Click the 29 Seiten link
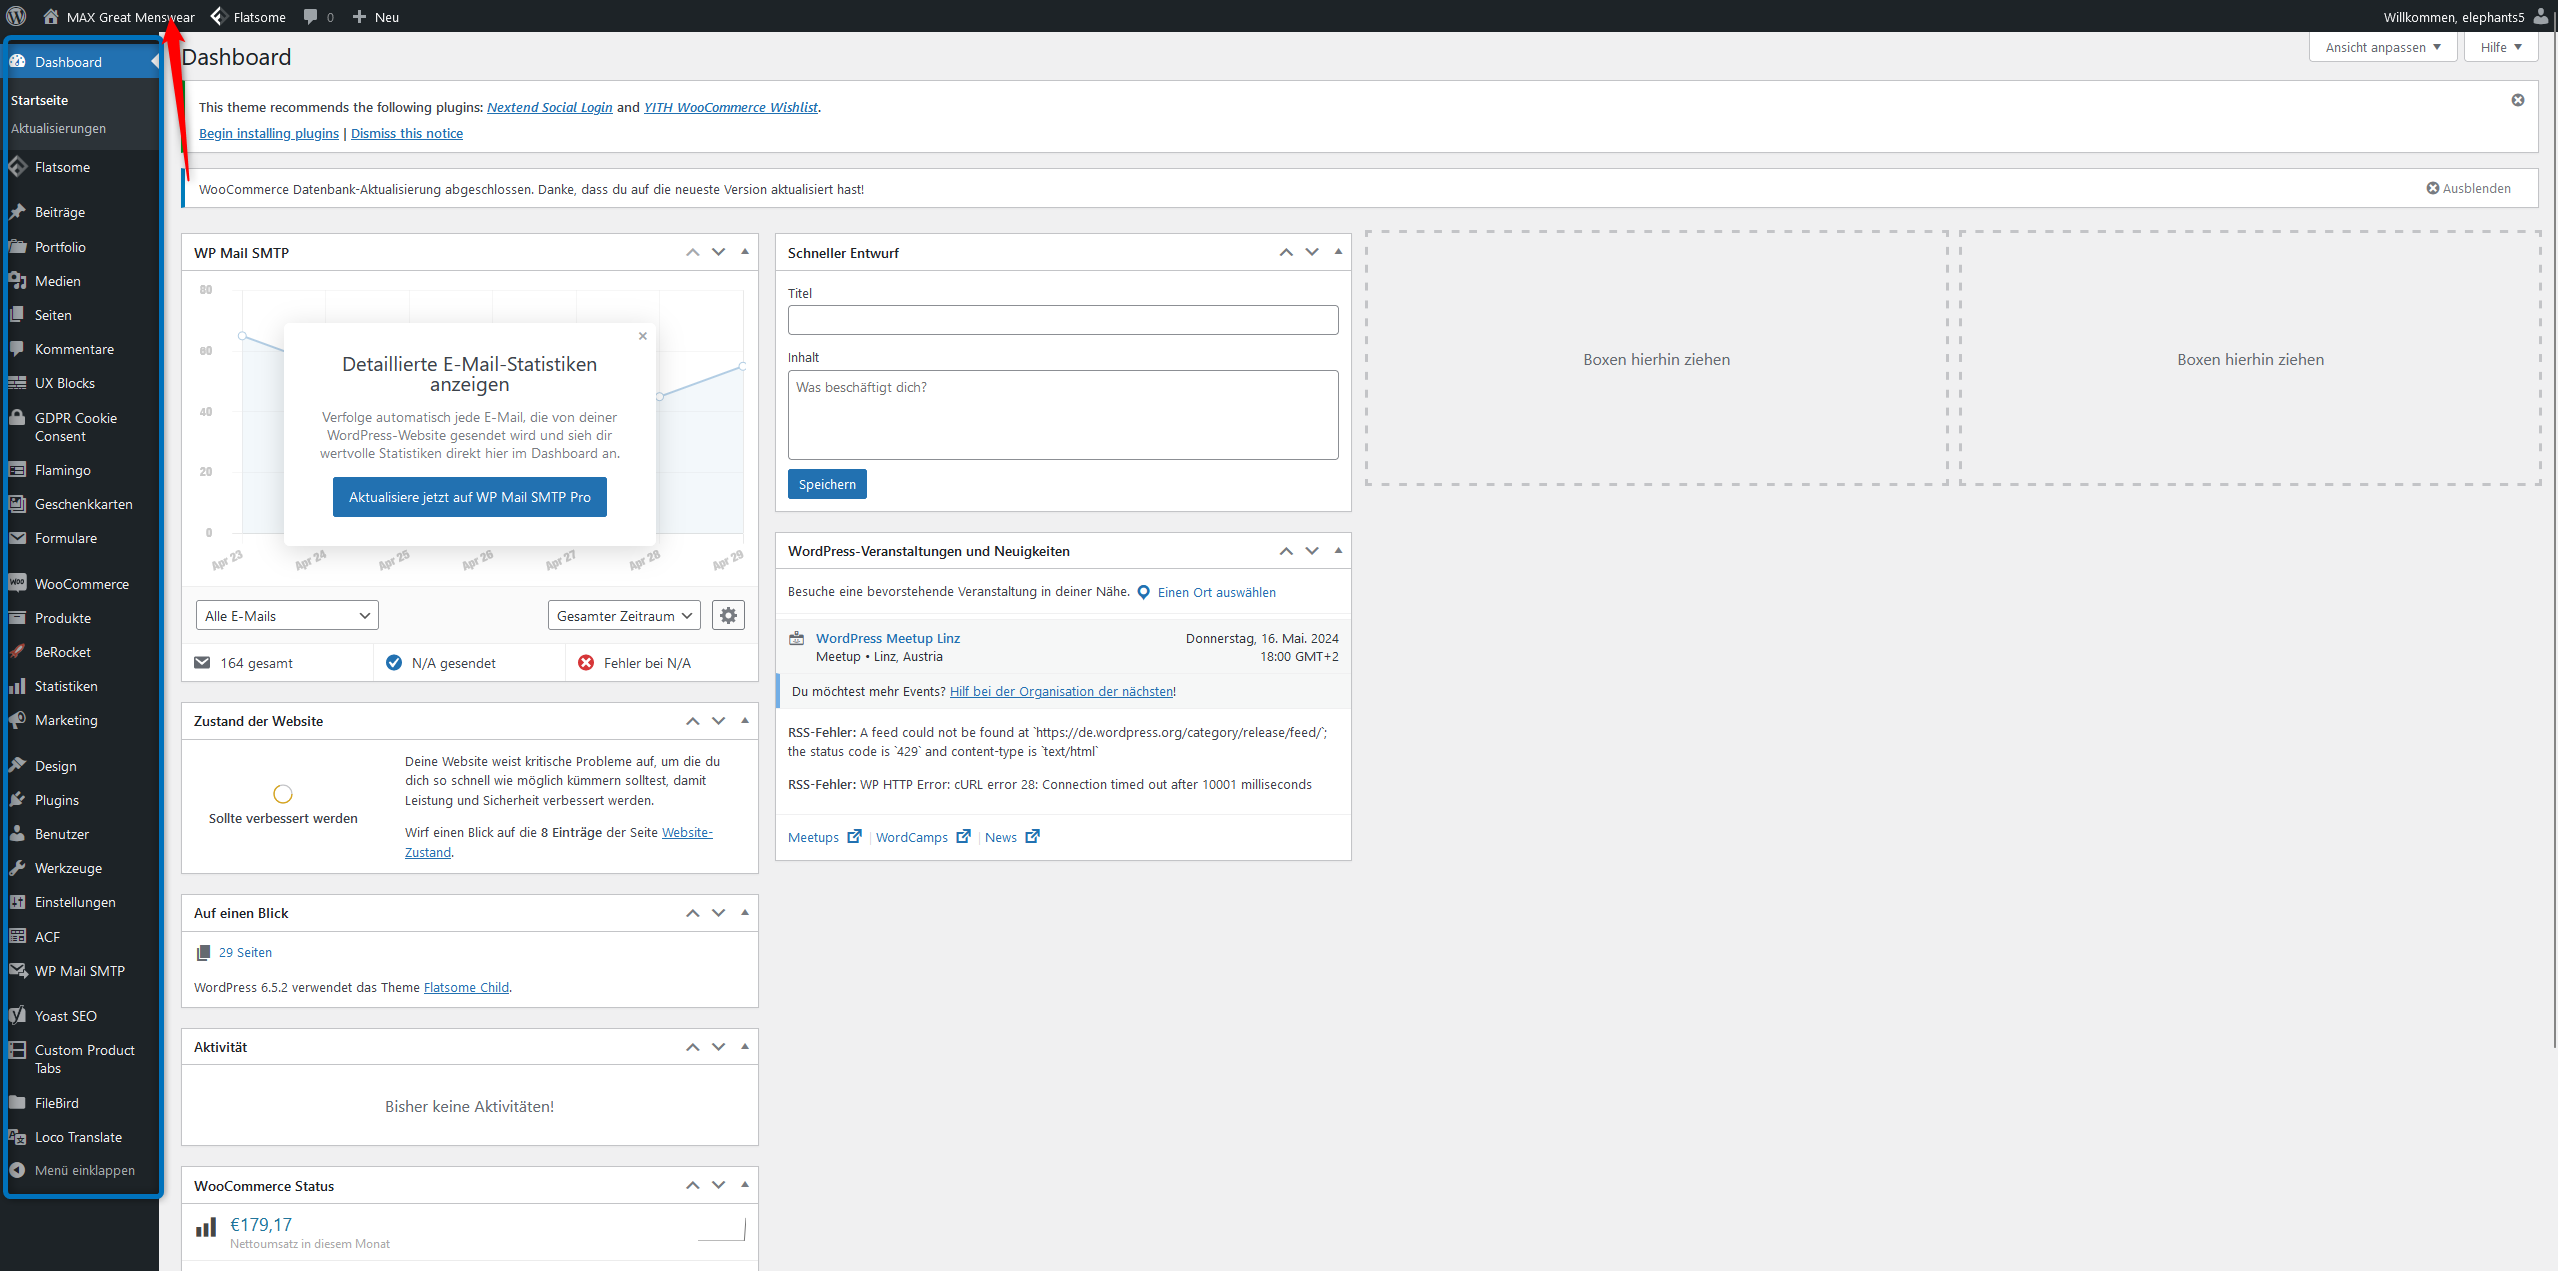 pyautogui.click(x=245, y=952)
